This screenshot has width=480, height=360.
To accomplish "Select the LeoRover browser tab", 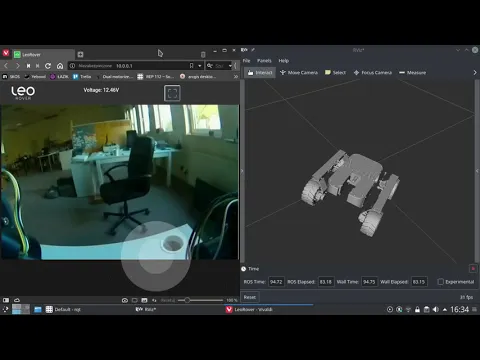I will 43,54.
